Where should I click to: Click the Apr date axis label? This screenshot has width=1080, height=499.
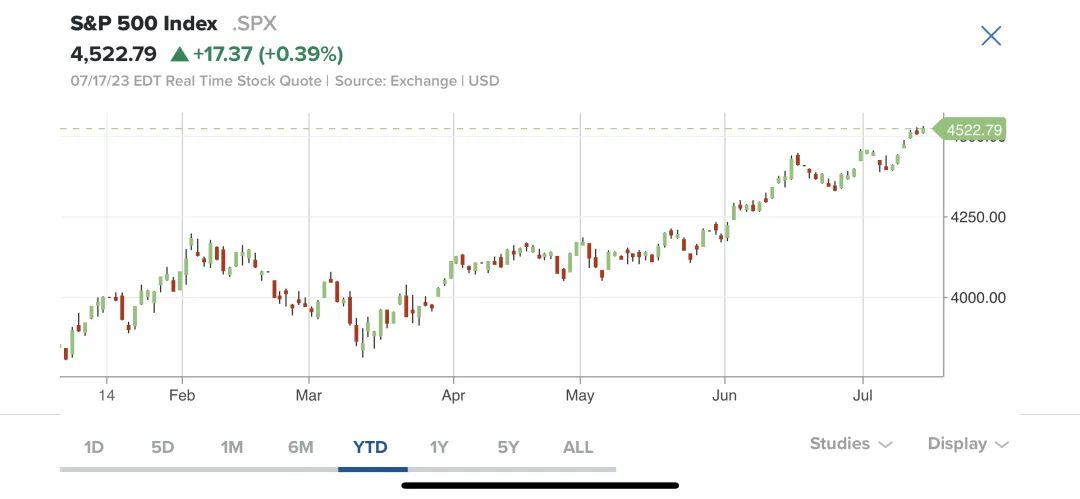453,396
